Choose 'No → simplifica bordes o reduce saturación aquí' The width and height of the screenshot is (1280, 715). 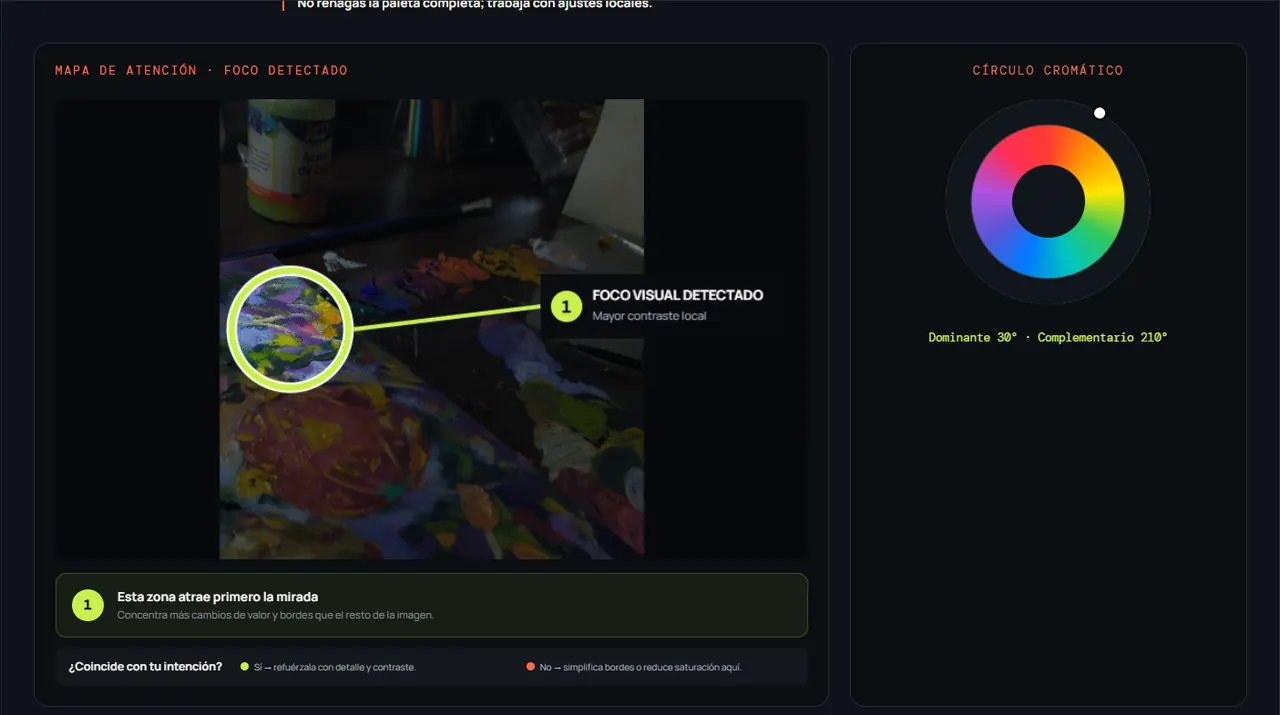[640, 667]
